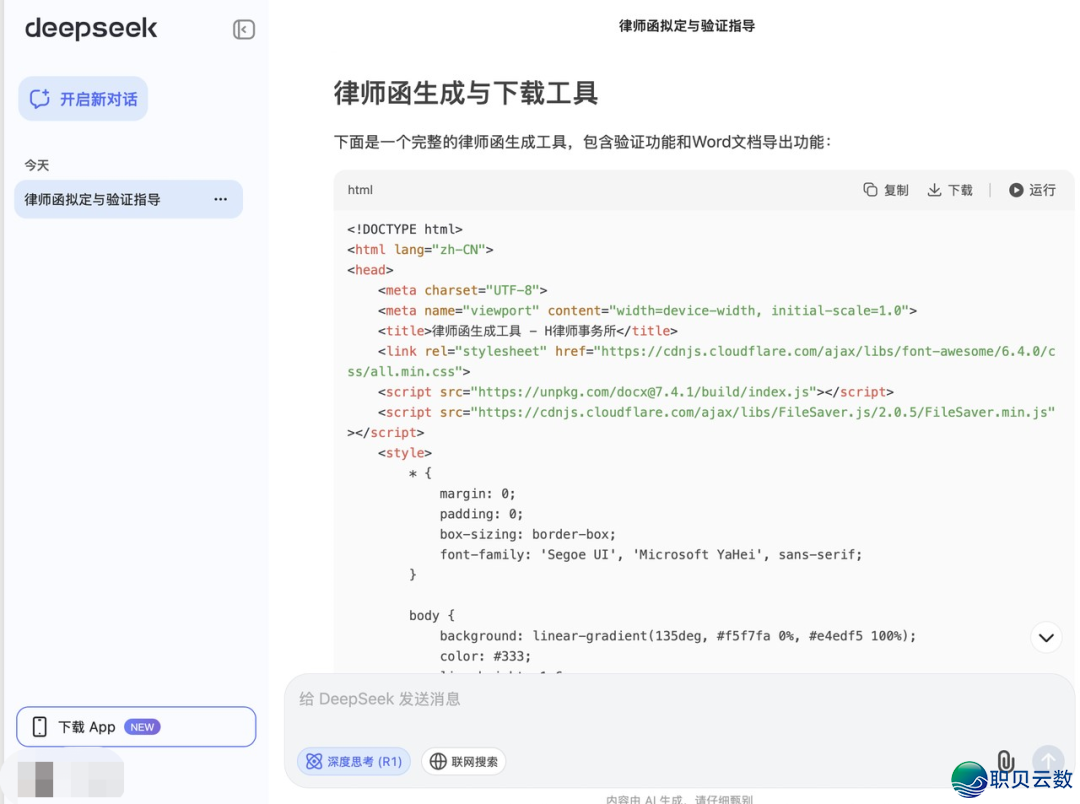Open the blurred user profile at the sidebar bottom
Screen dimensions: 1080x804
(70, 779)
